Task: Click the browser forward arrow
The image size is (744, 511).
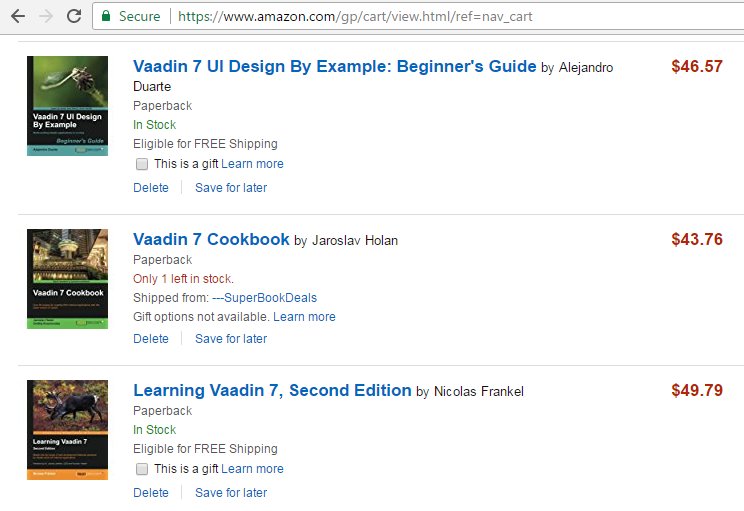Action: [x=46, y=16]
